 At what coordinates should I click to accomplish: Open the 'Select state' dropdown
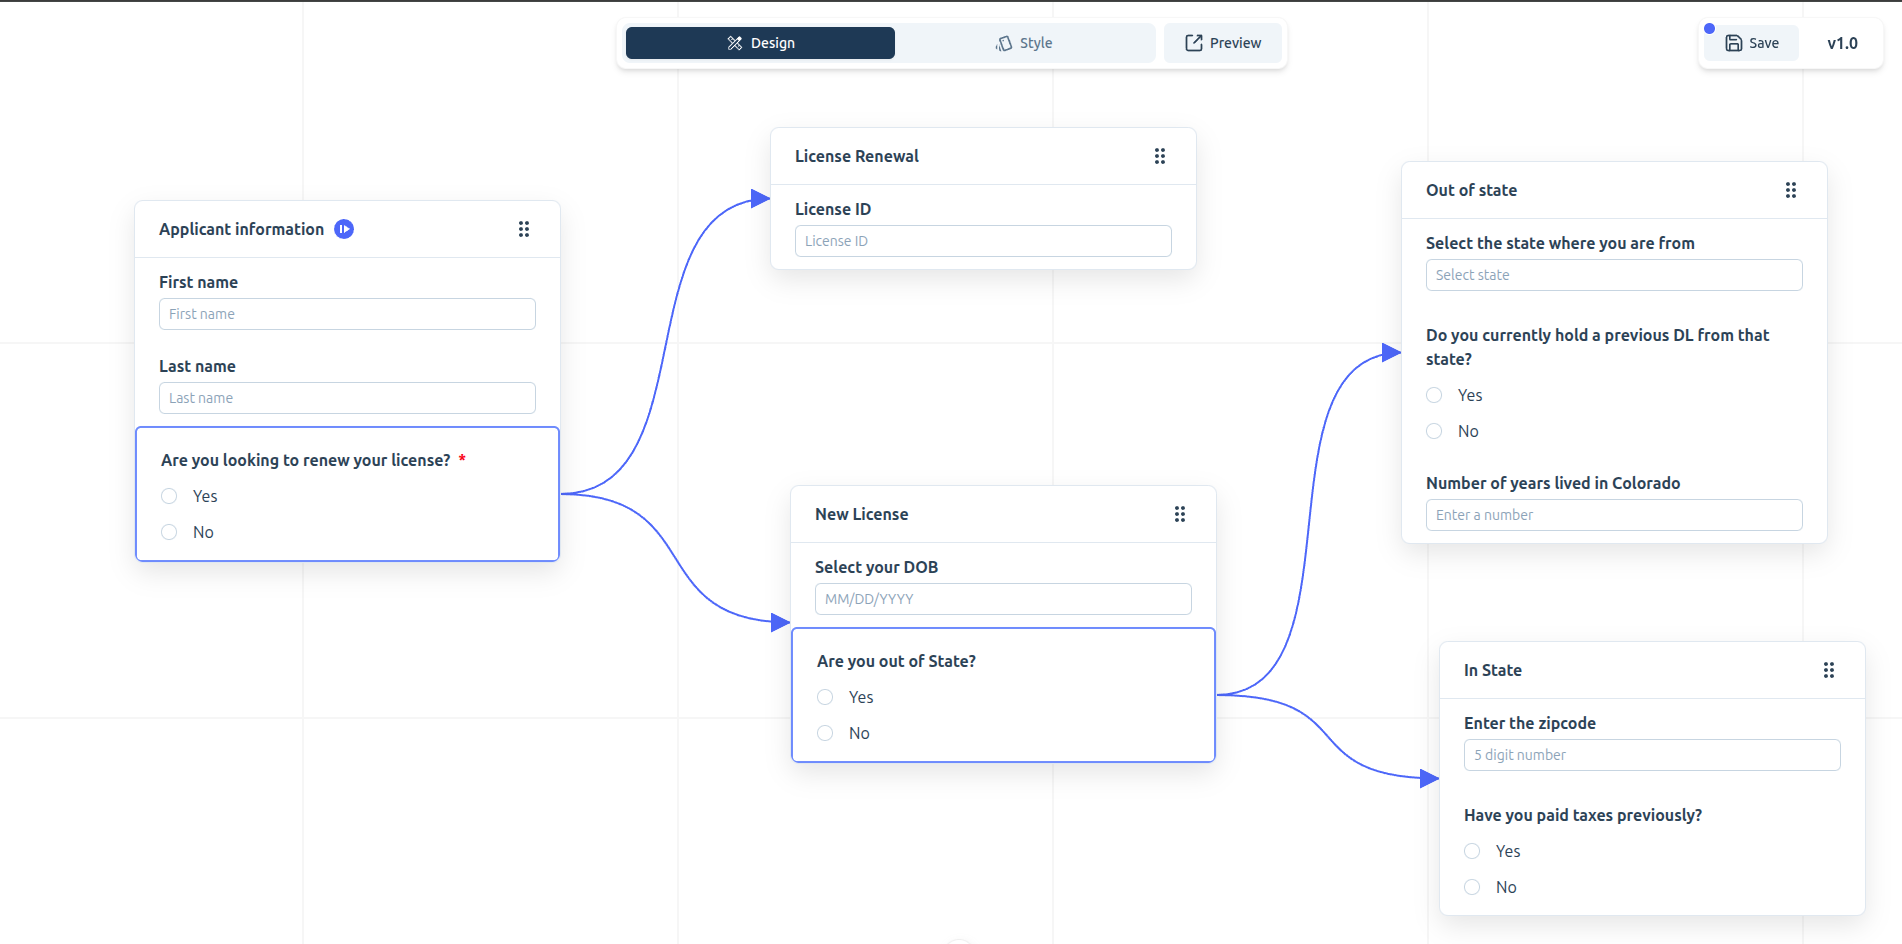[1613, 275]
